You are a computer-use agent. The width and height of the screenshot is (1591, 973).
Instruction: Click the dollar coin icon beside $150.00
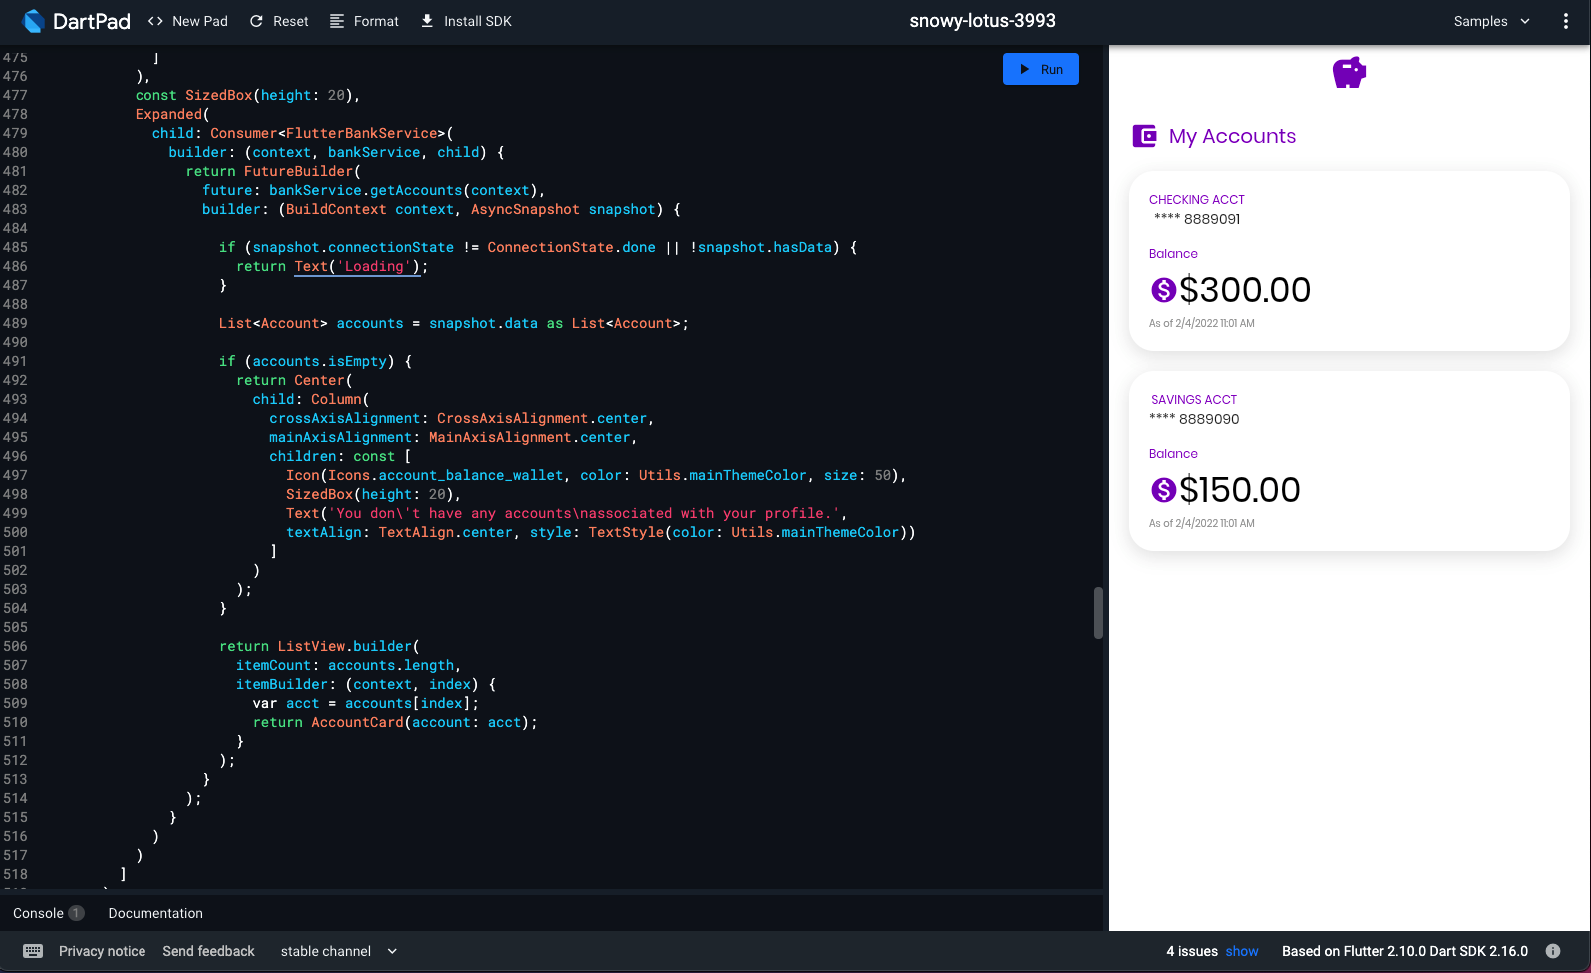(1163, 490)
